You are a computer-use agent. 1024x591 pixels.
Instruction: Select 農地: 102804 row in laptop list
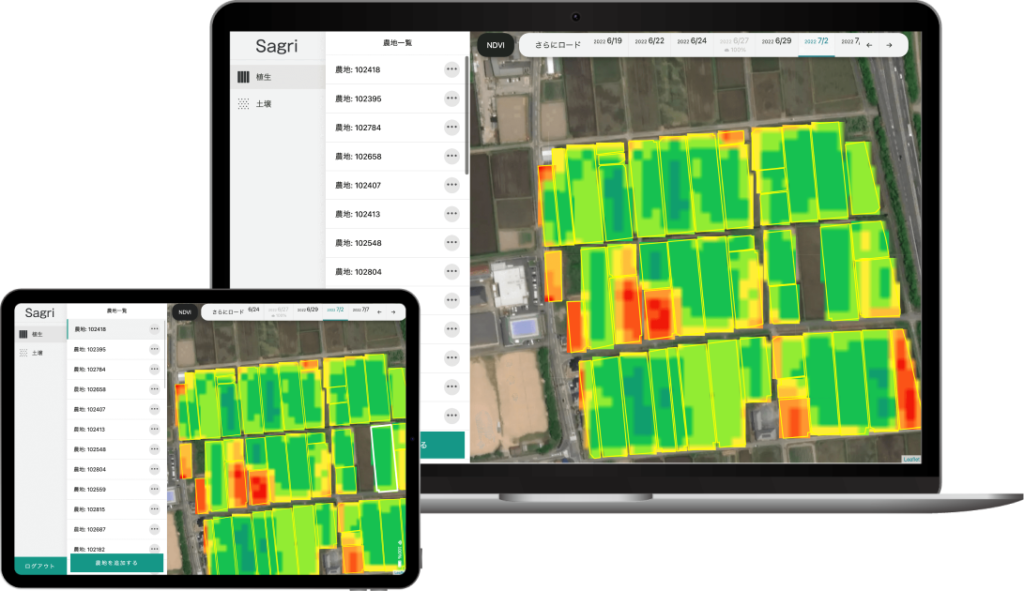click(x=397, y=271)
